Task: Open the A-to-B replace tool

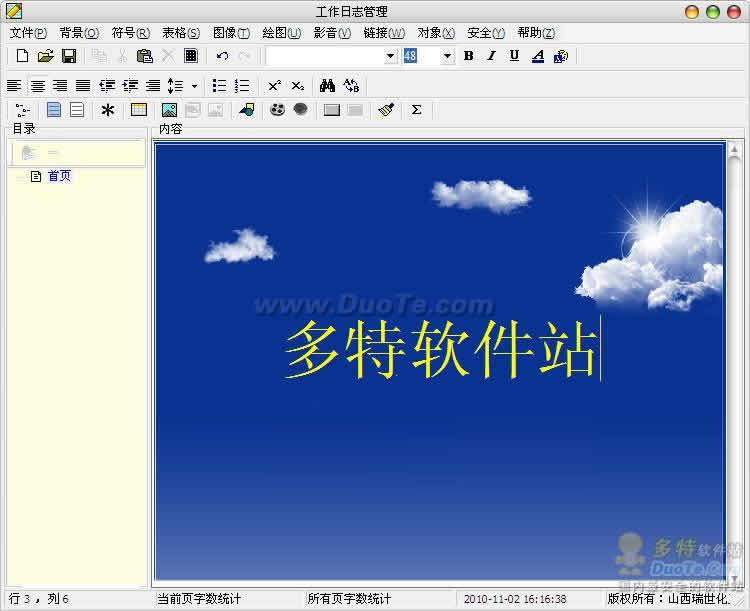Action: pos(351,86)
